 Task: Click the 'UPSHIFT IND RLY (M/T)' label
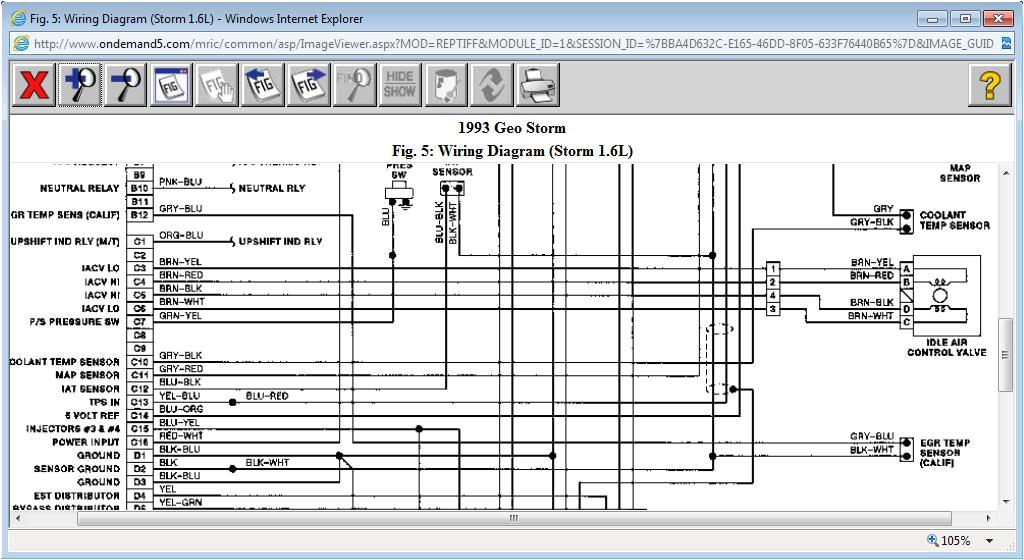click(x=65, y=241)
